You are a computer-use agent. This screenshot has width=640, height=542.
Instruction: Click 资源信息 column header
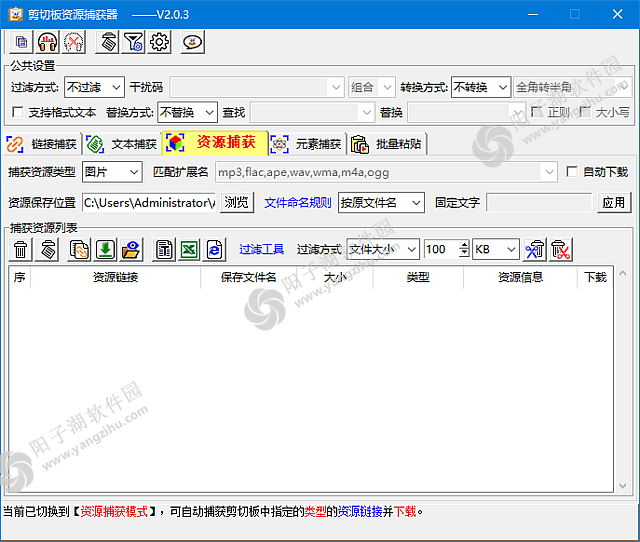[520, 277]
